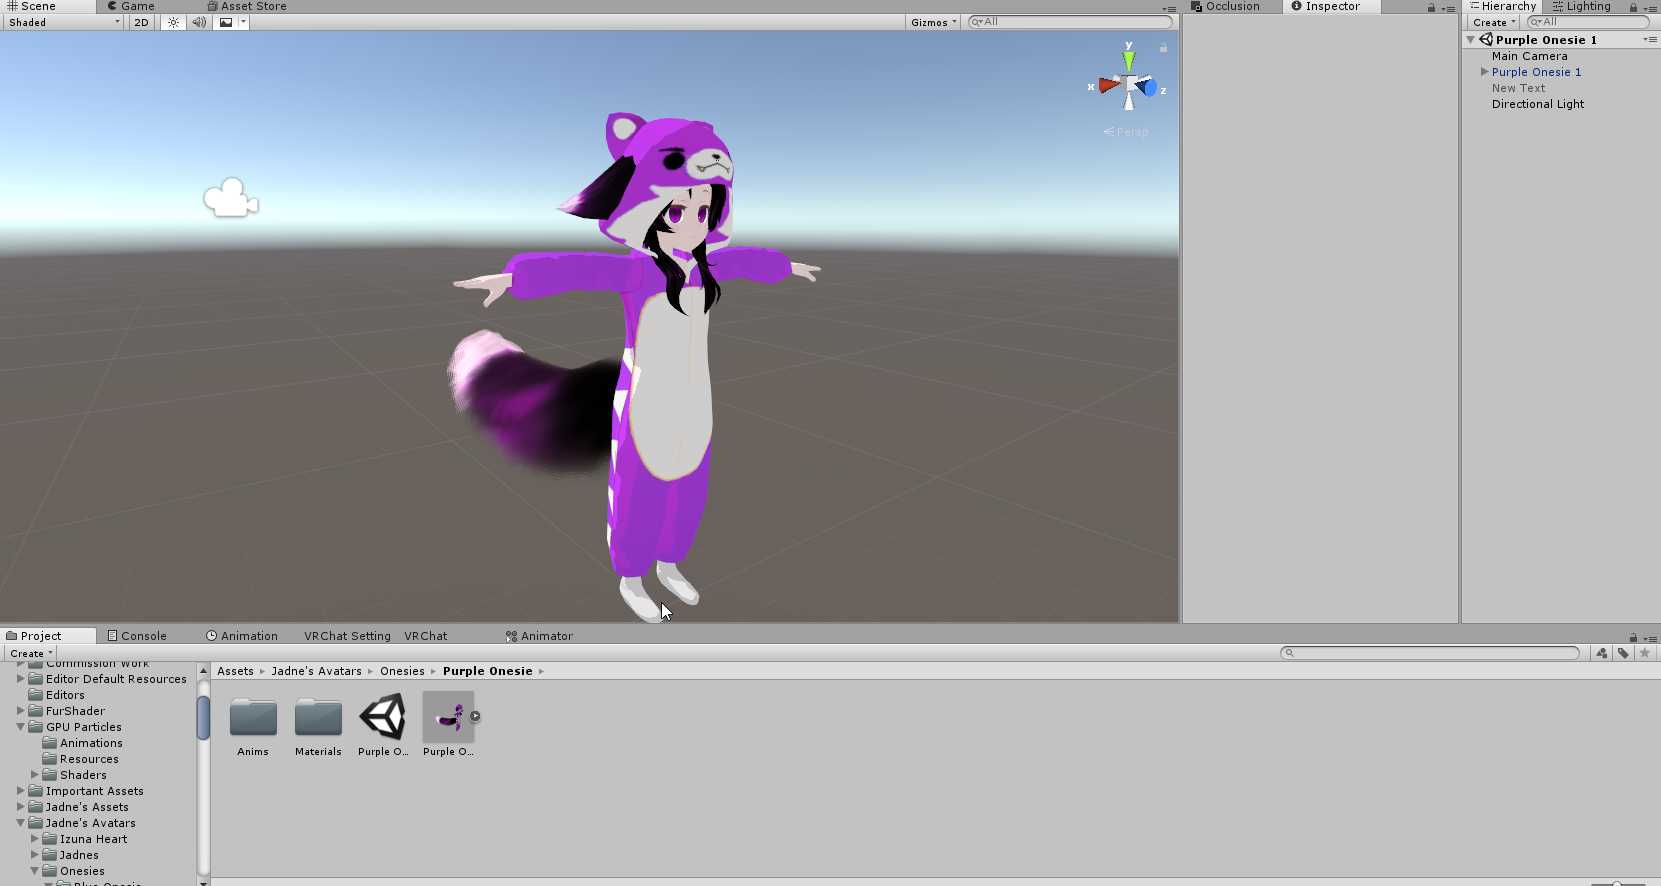This screenshot has width=1661, height=886.
Task: Expand Purple Onesie 1 object in Hierarchy
Action: pyautogui.click(x=1484, y=72)
